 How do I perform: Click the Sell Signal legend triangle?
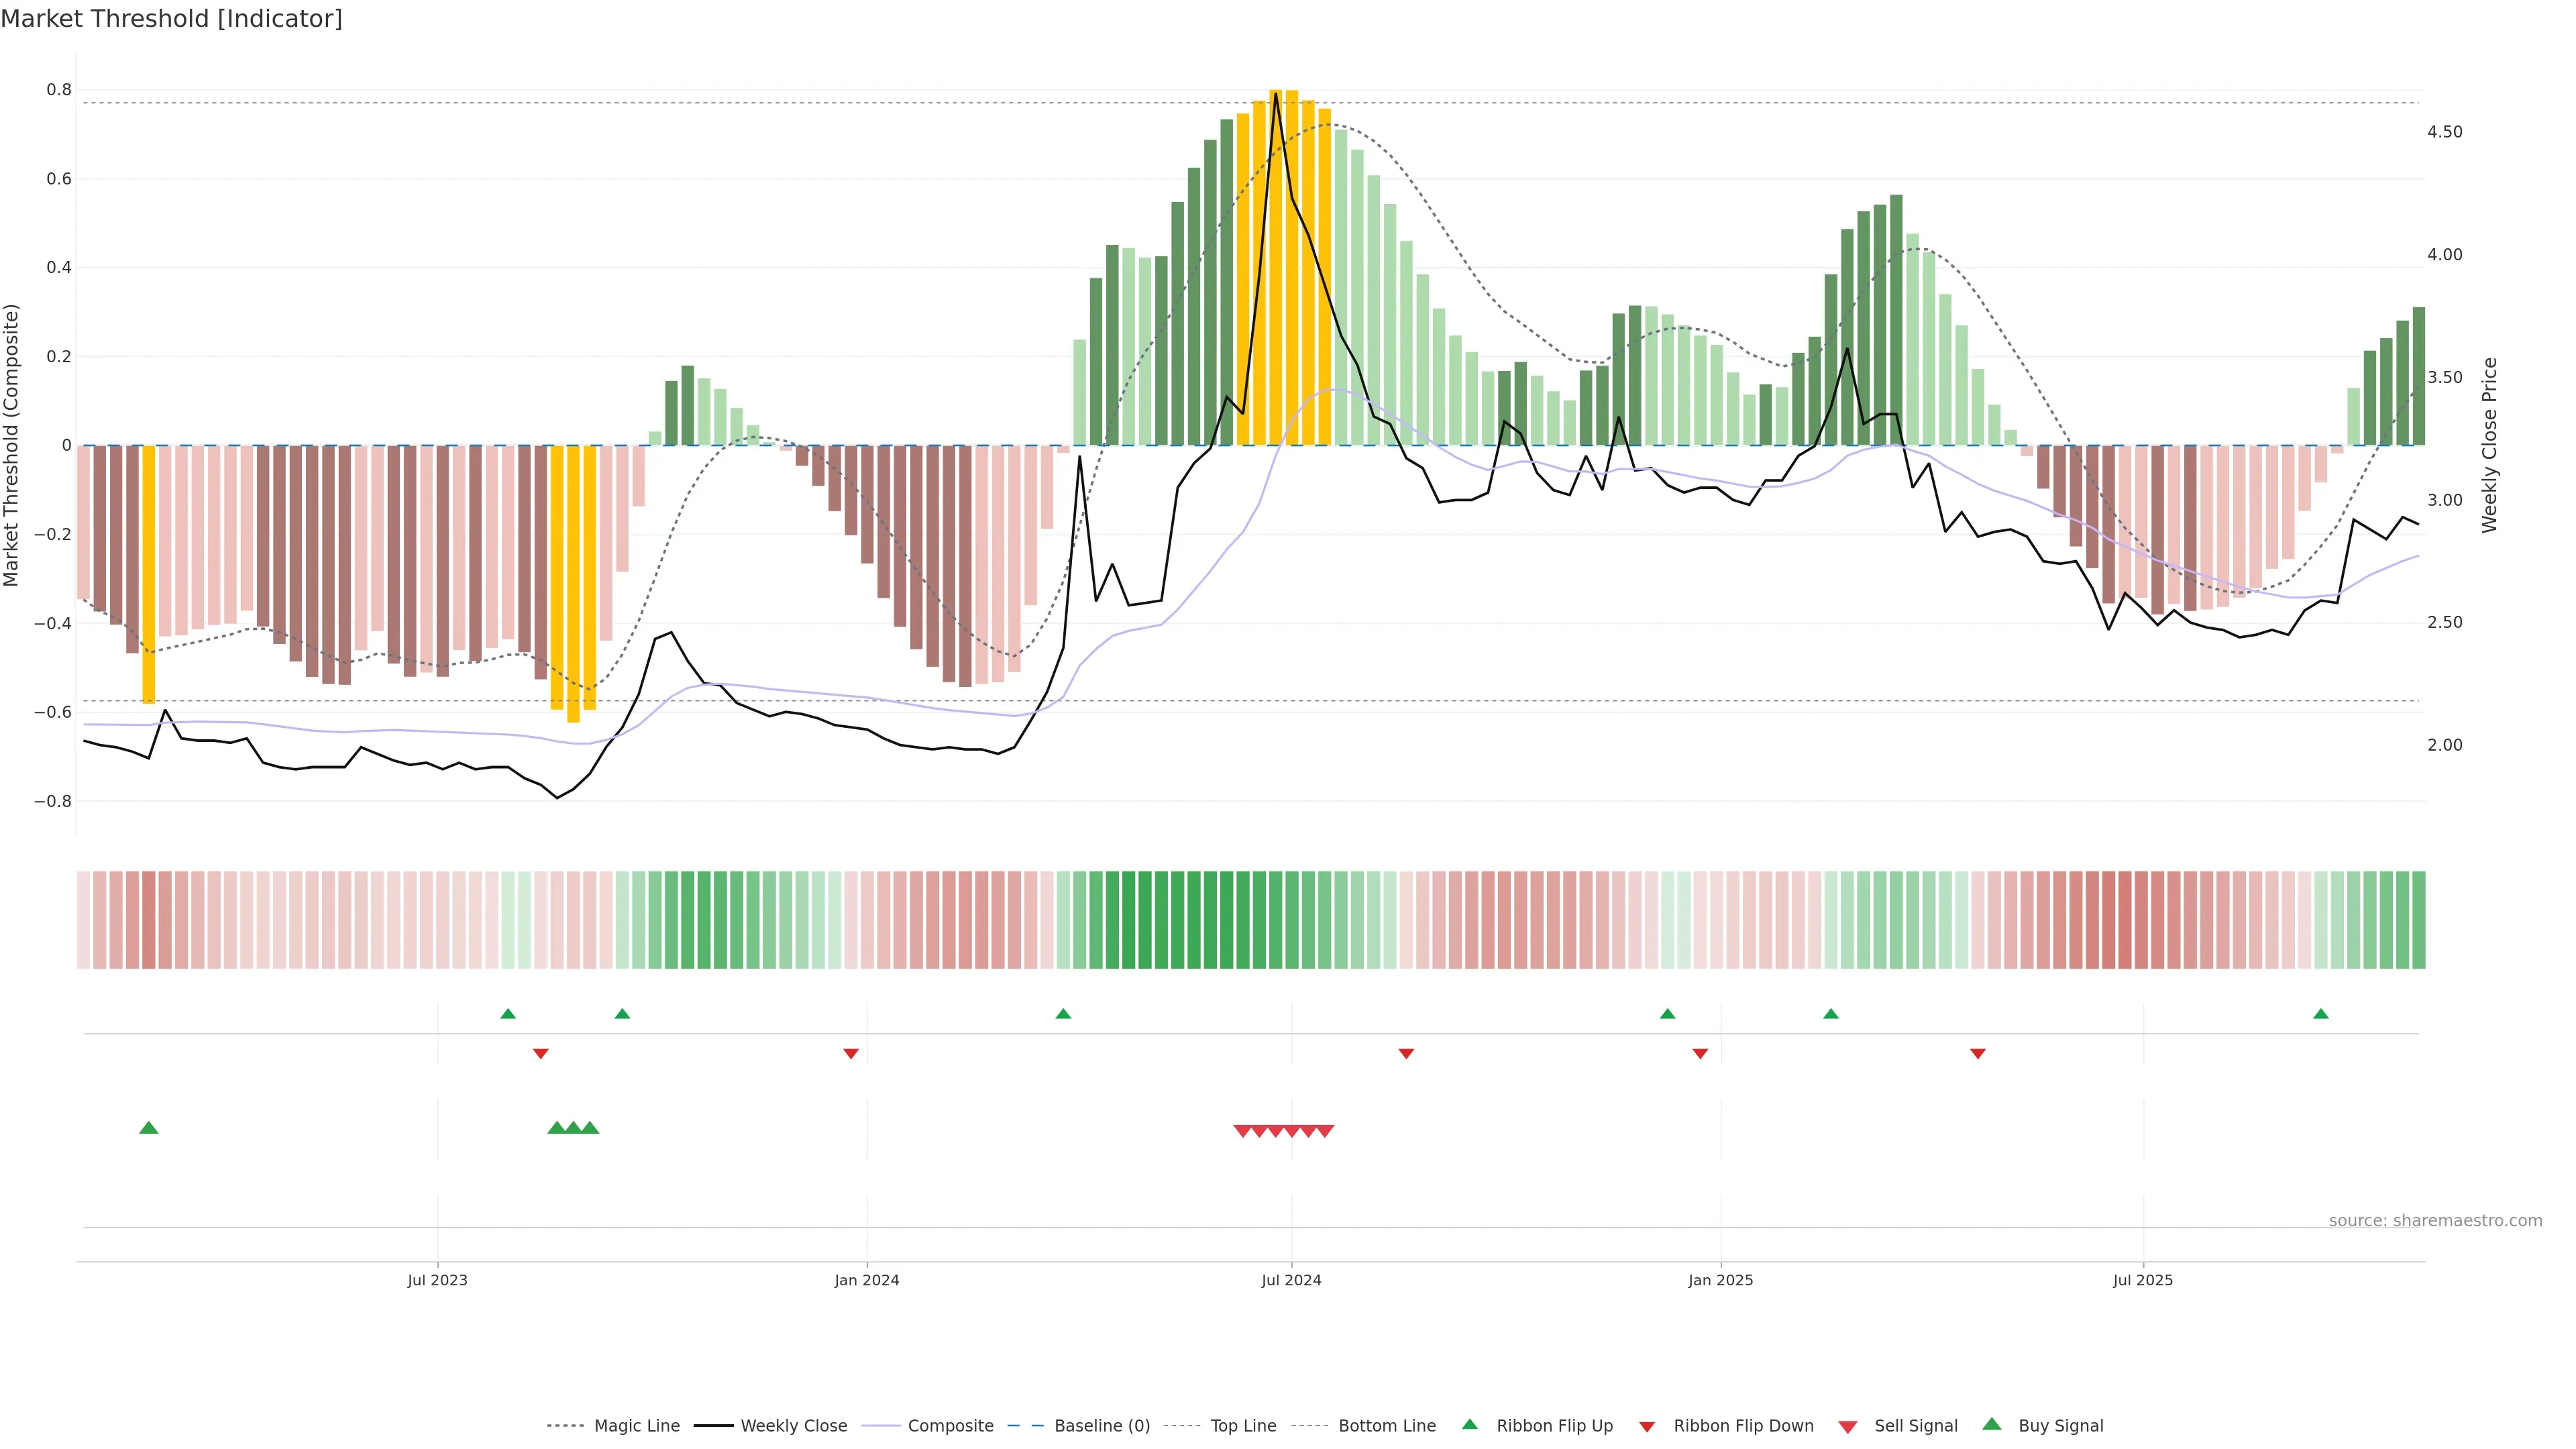tap(1848, 1427)
